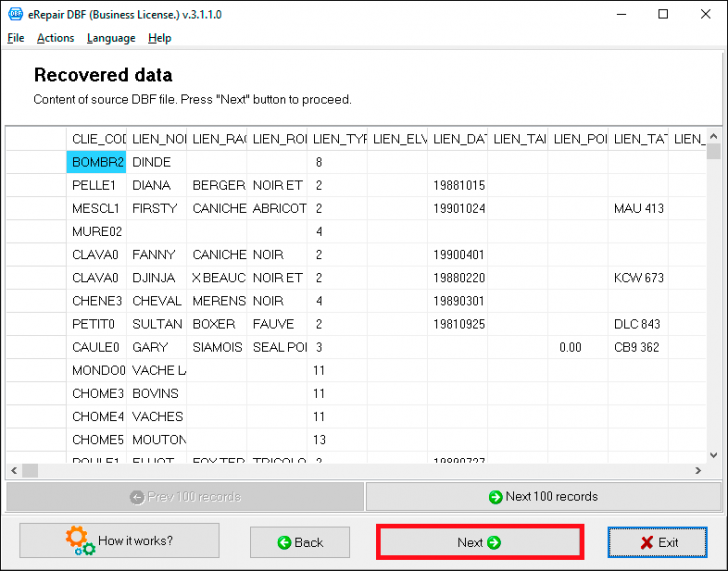728x571 pixels.
Task: Click the horizontal scrollbar right arrow
Action: pos(698,471)
